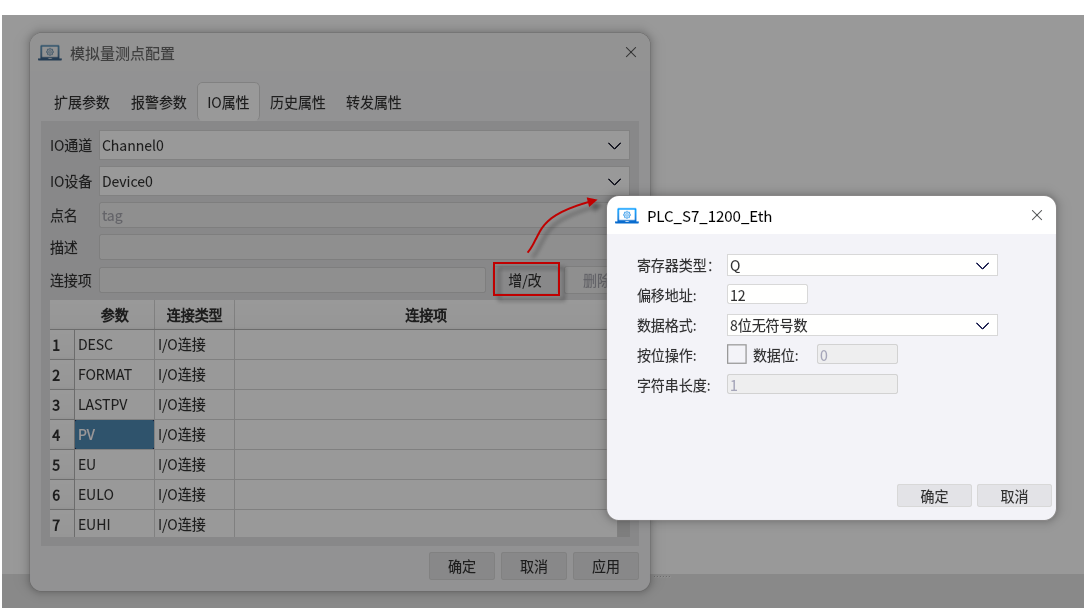Open the 历史属性 tab
This screenshot has height=610, width=1085.
[x=298, y=102]
